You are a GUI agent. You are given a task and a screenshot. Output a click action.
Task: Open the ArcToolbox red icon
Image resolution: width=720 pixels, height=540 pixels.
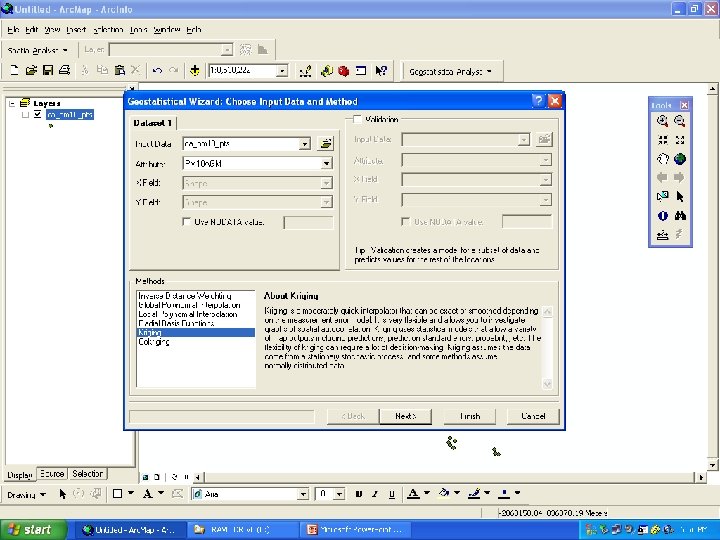tap(343, 71)
